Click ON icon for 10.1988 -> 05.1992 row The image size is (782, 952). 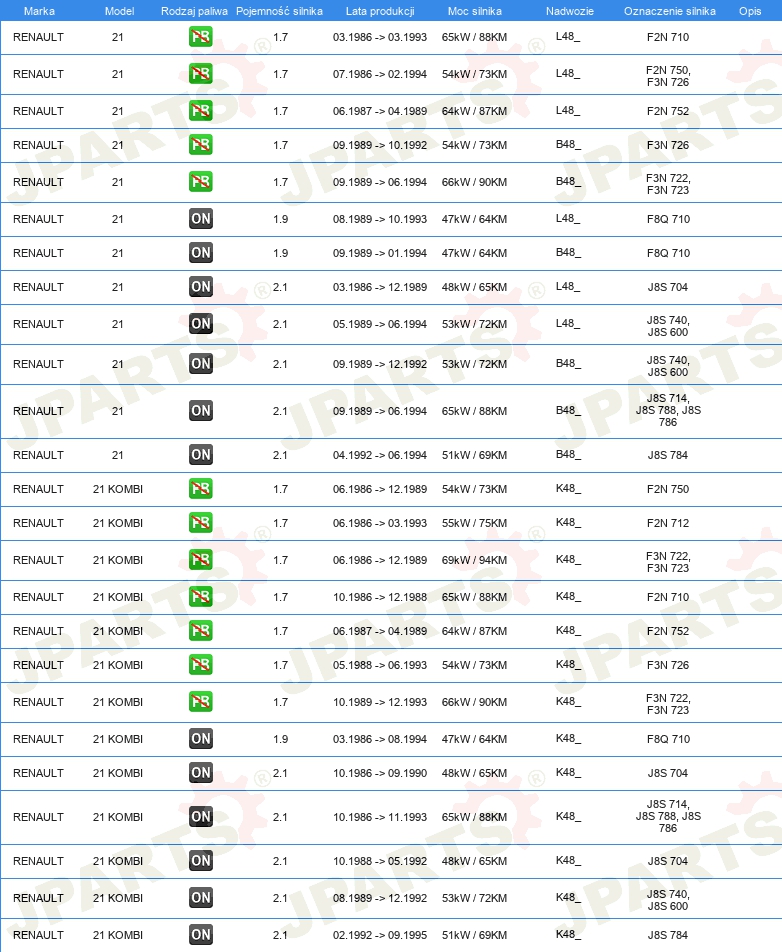point(200,862)
